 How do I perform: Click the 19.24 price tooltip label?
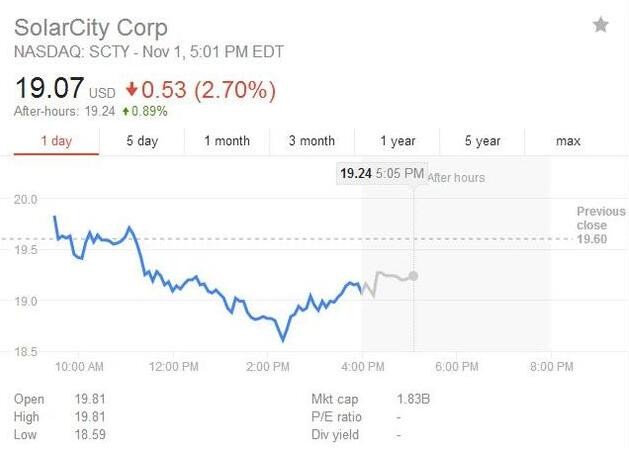(x=356, y=174)
